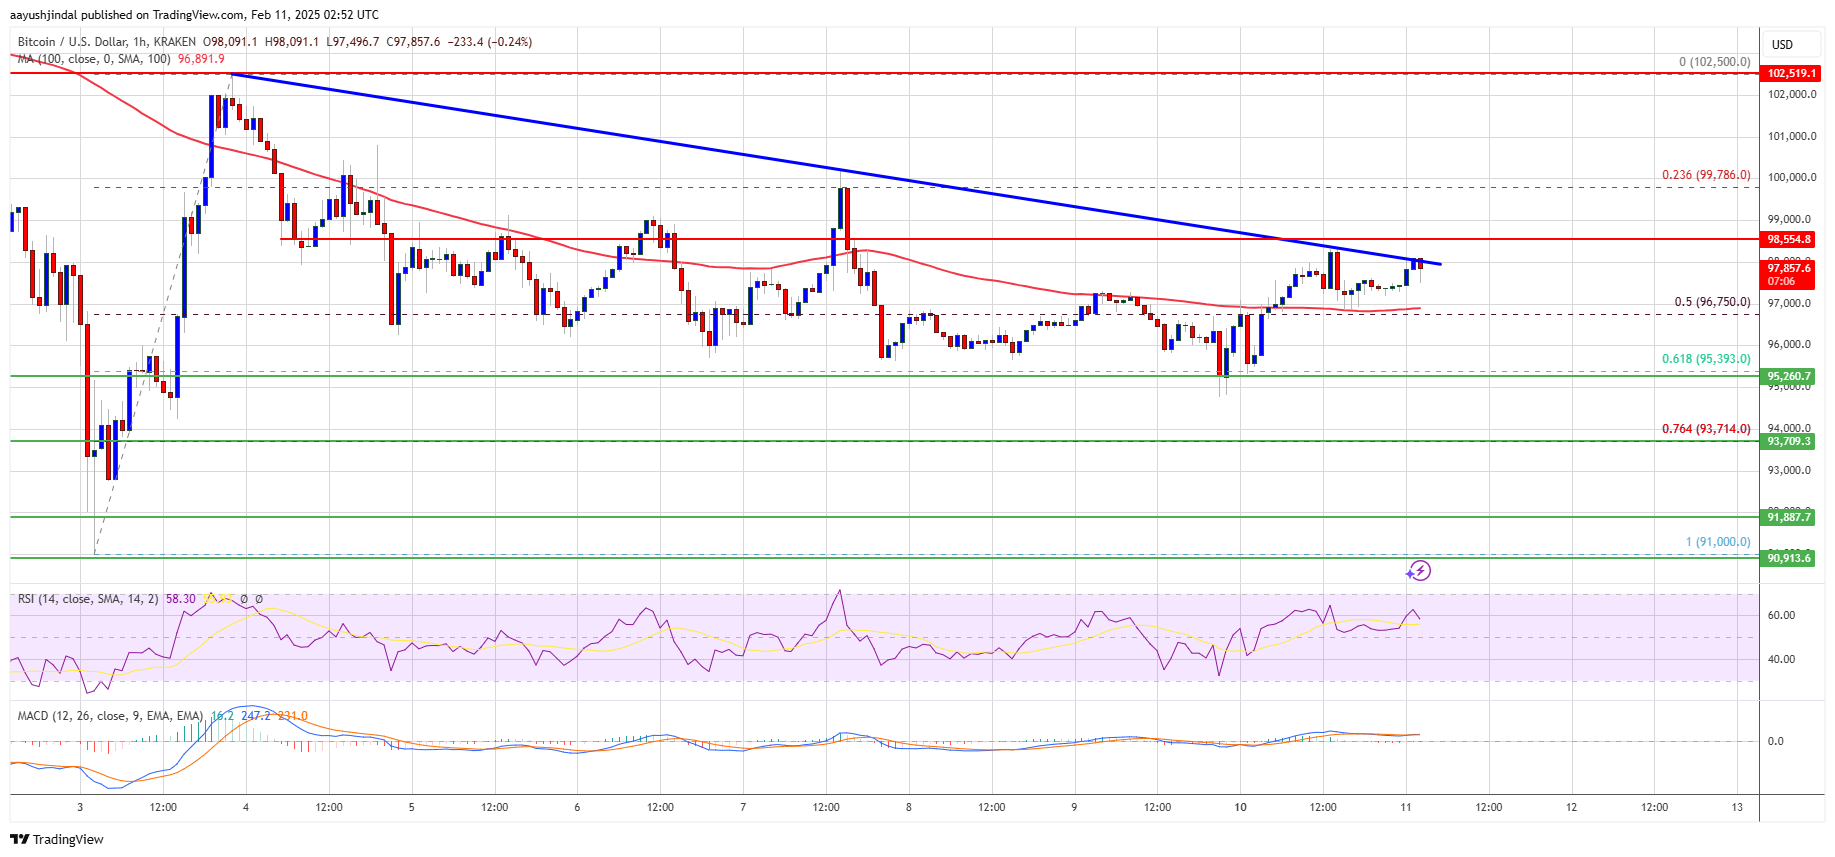
Task: Click the red 98,554.8 price axis label
Action: [x=1789, y=239]
